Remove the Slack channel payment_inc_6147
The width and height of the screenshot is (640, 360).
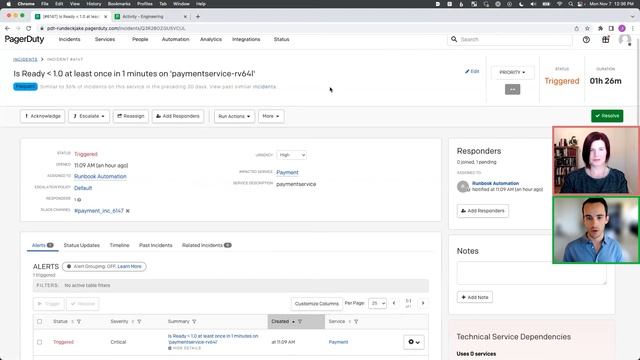tap(128, 211)
